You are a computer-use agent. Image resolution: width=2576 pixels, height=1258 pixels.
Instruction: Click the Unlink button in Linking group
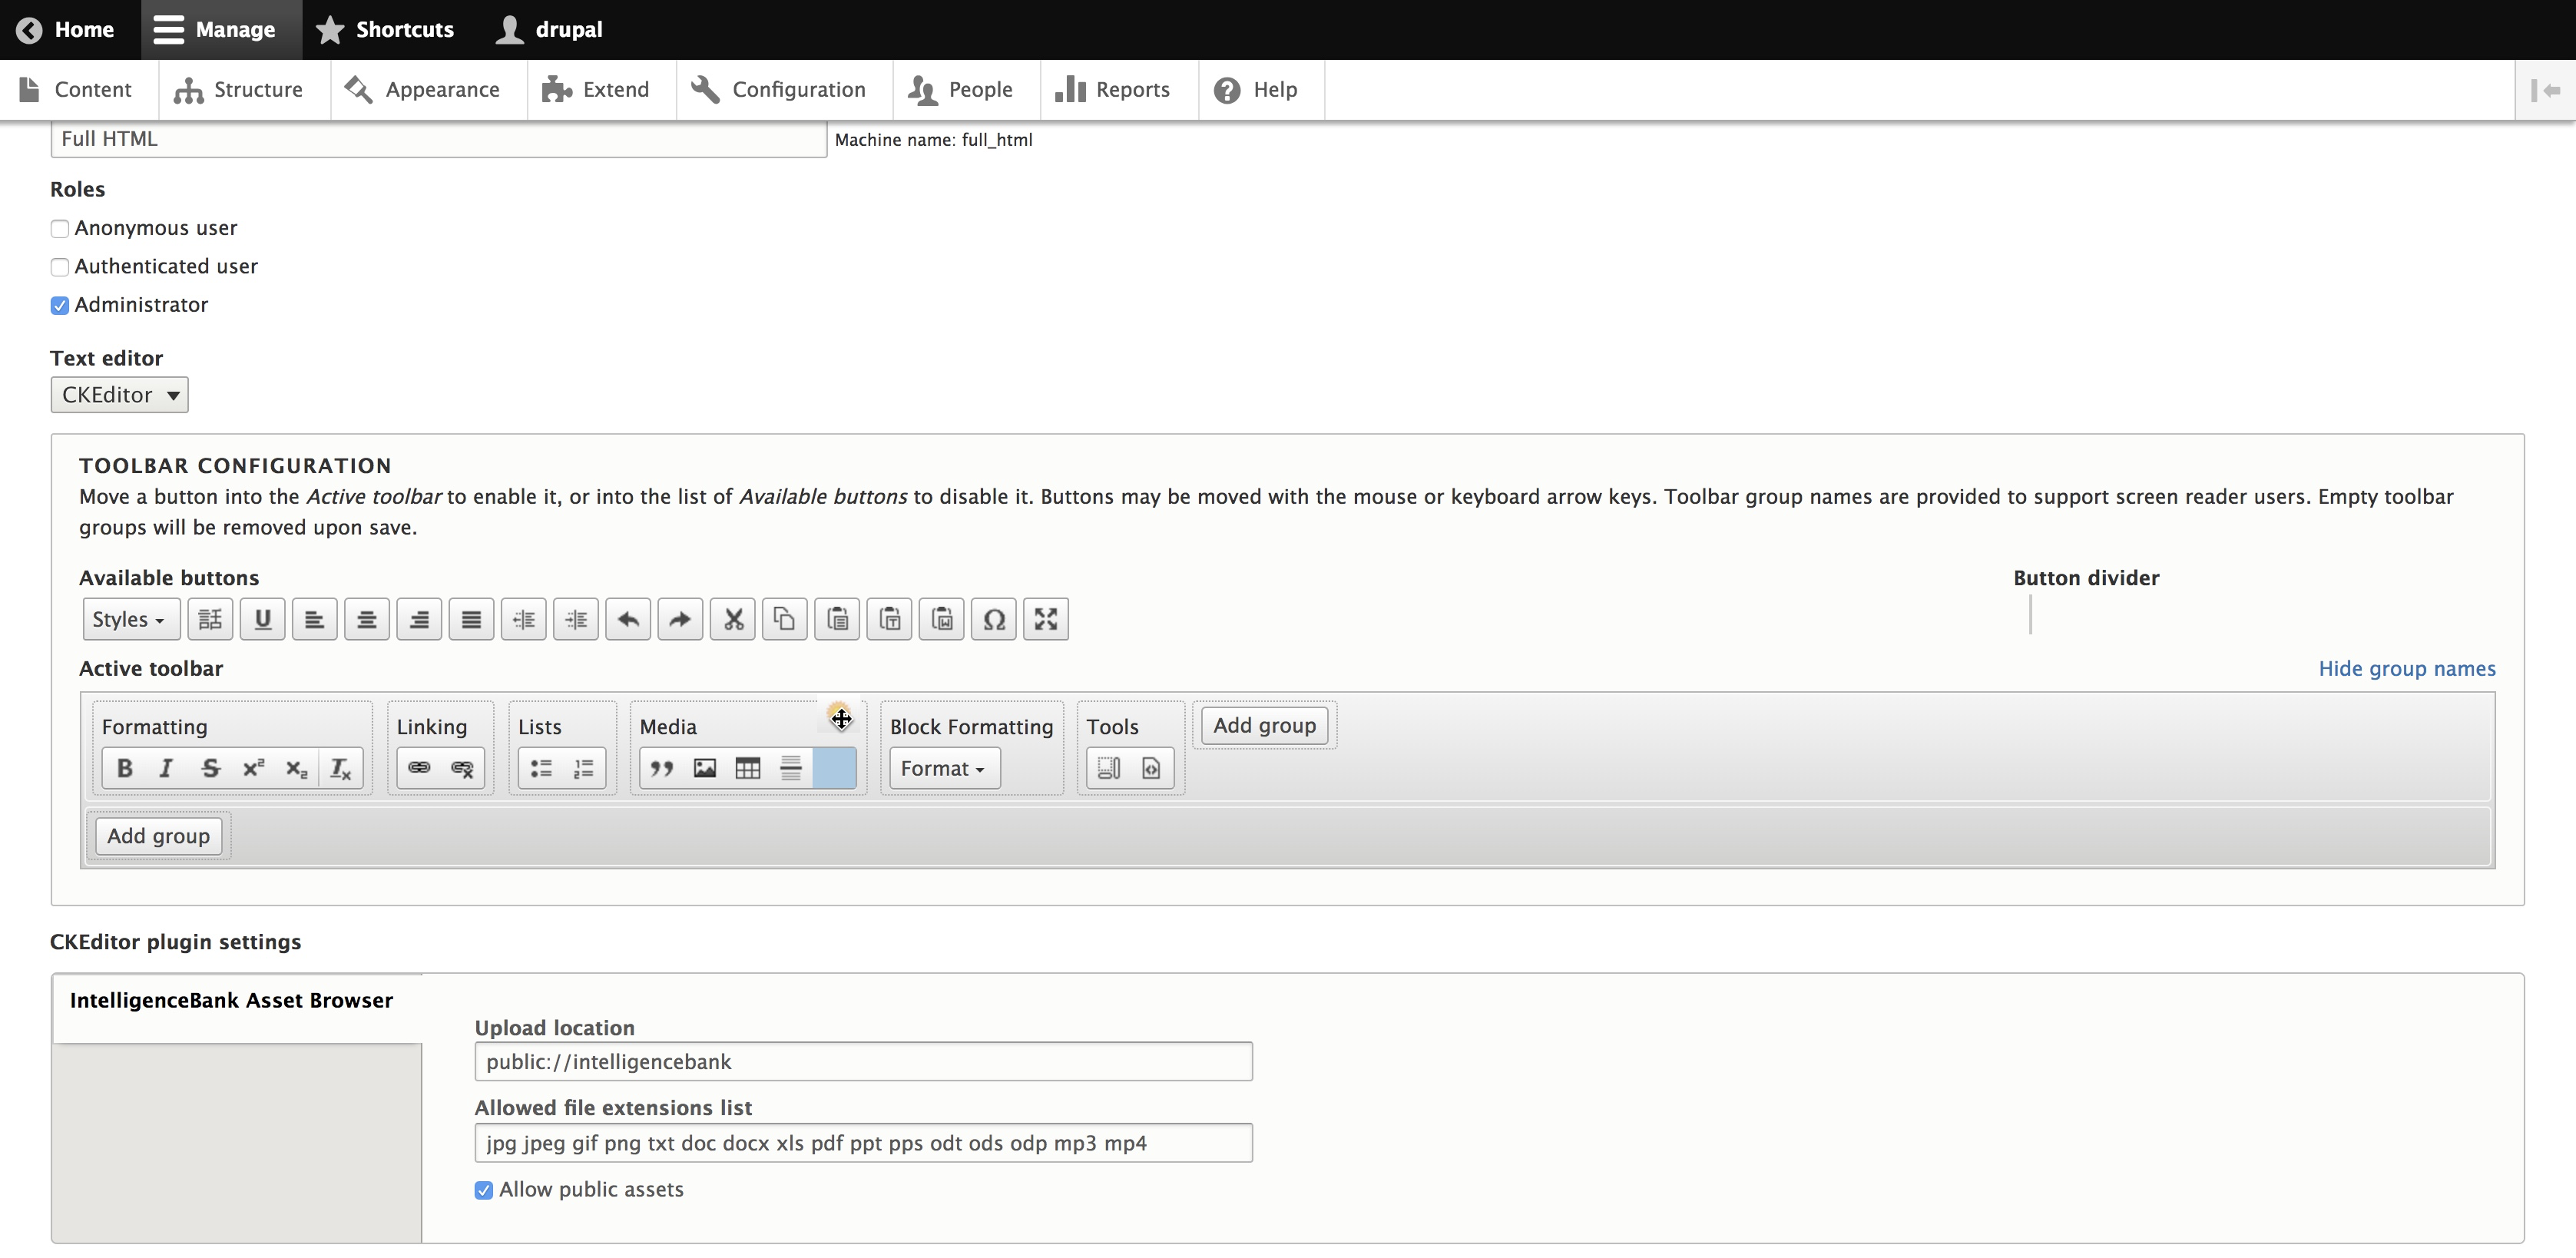(x=462, y=768)
